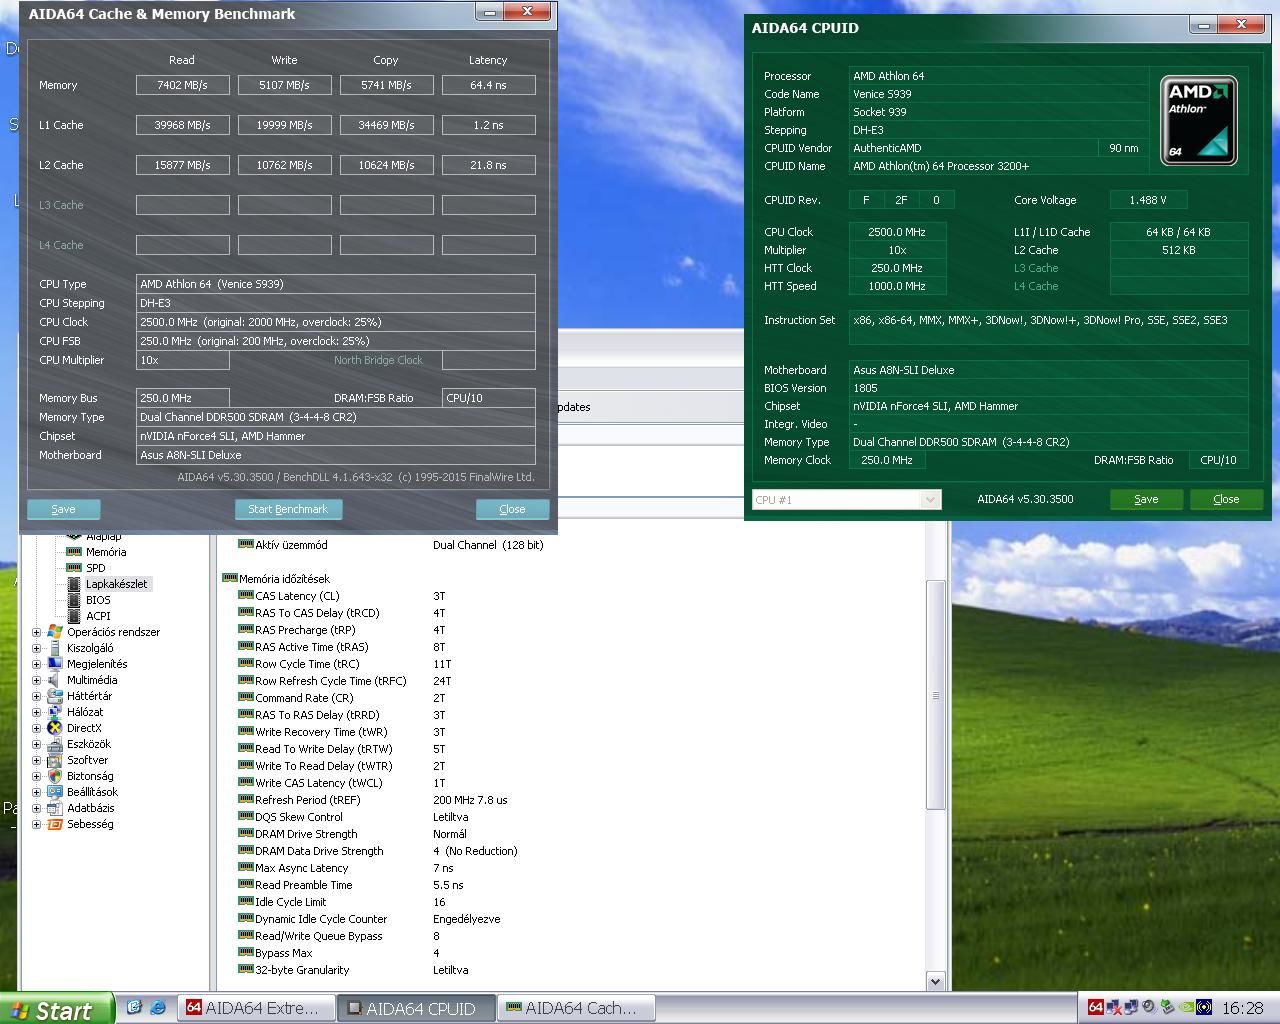This screenshot has width=1280, height=1024.
Task: Click the Multimédia speaker icon
Action: (55, 680)
